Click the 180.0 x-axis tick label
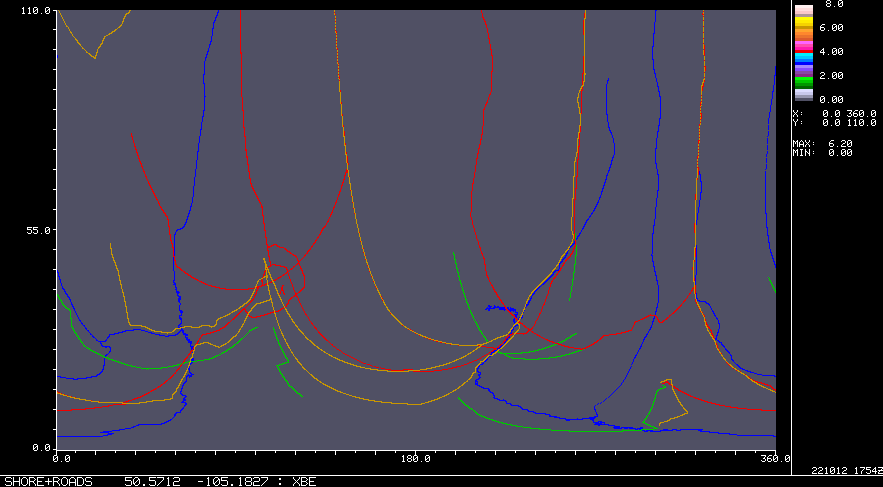This screenshot has height=487, width=883. click(x=415, y=458)
